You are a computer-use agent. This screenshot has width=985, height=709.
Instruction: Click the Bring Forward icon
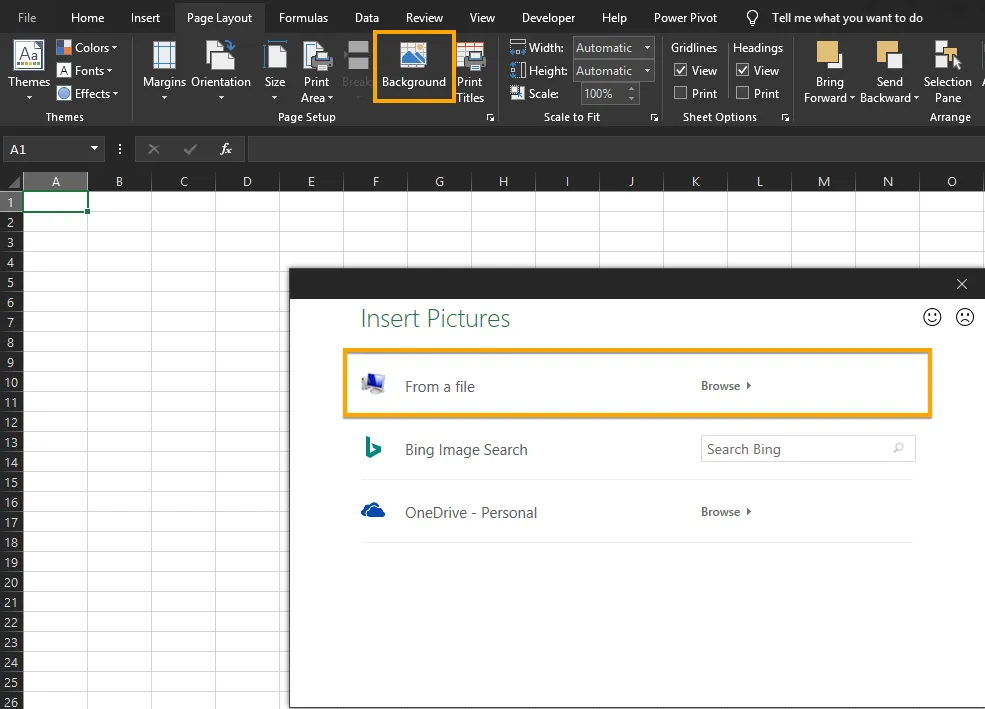[829, 55]
